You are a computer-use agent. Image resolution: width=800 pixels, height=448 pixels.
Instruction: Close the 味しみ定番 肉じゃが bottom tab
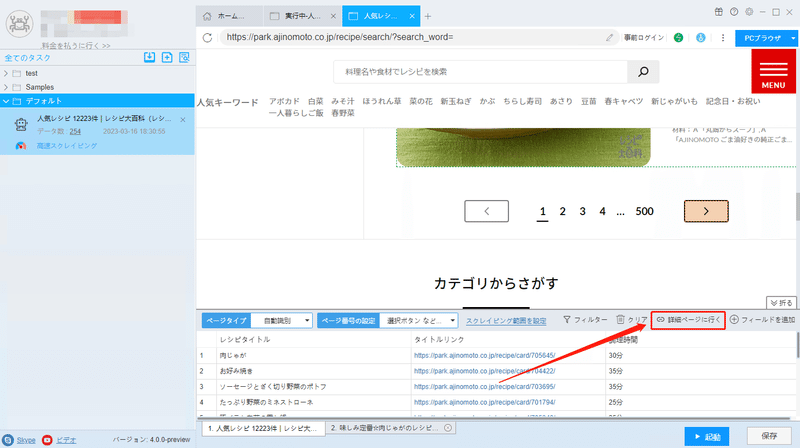coord(448,428)
